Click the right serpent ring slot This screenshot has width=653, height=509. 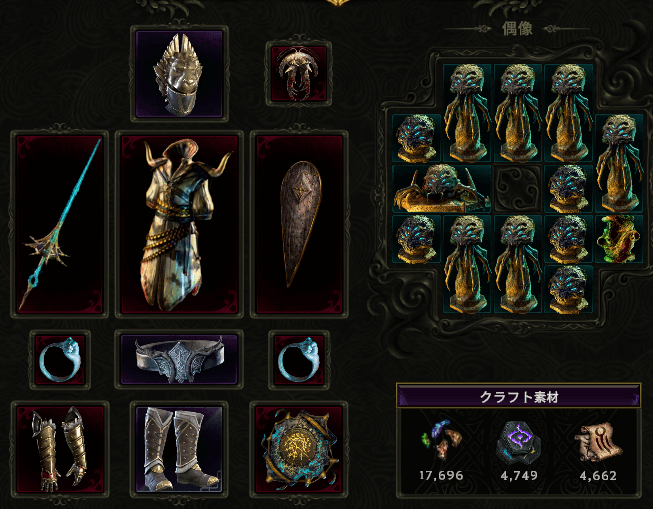[299, 360]
